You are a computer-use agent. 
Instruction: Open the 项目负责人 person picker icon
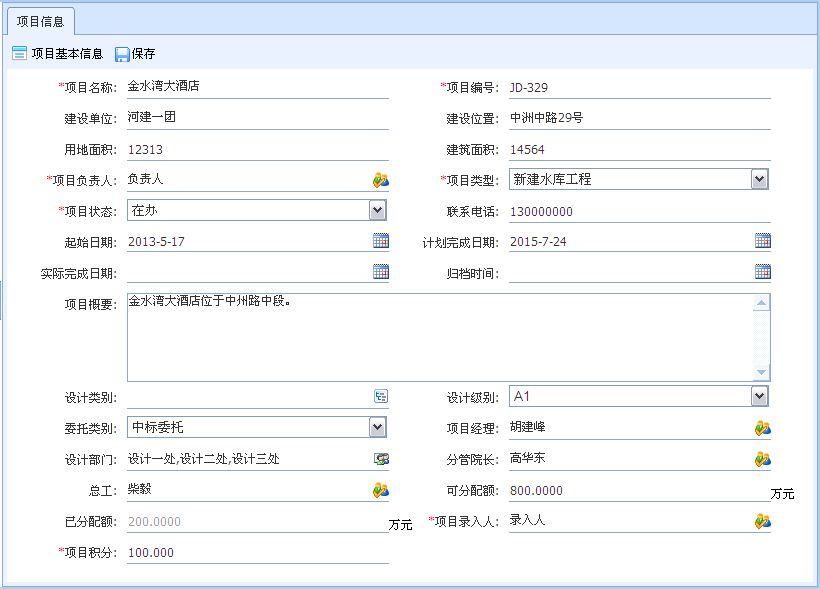(x=380, y=179)
